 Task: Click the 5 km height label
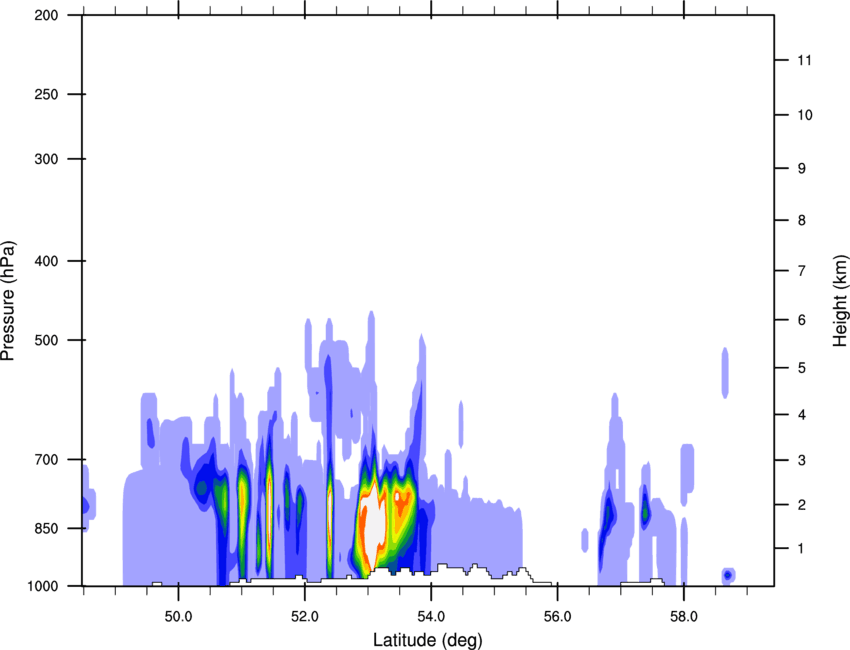(802, 368)
